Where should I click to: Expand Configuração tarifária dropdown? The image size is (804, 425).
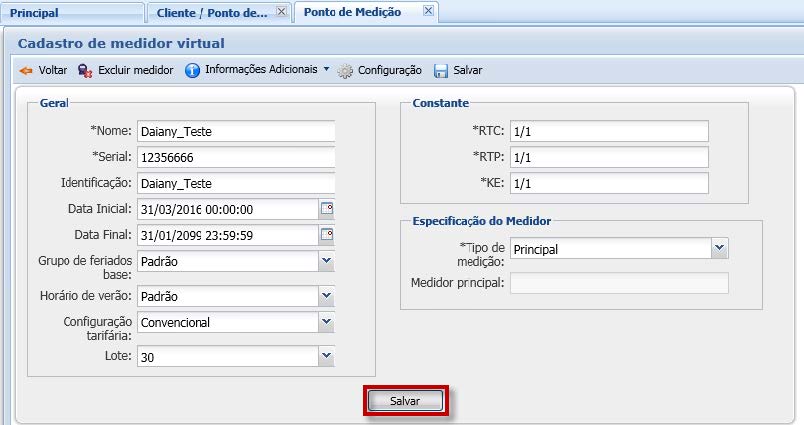point(326,322)
